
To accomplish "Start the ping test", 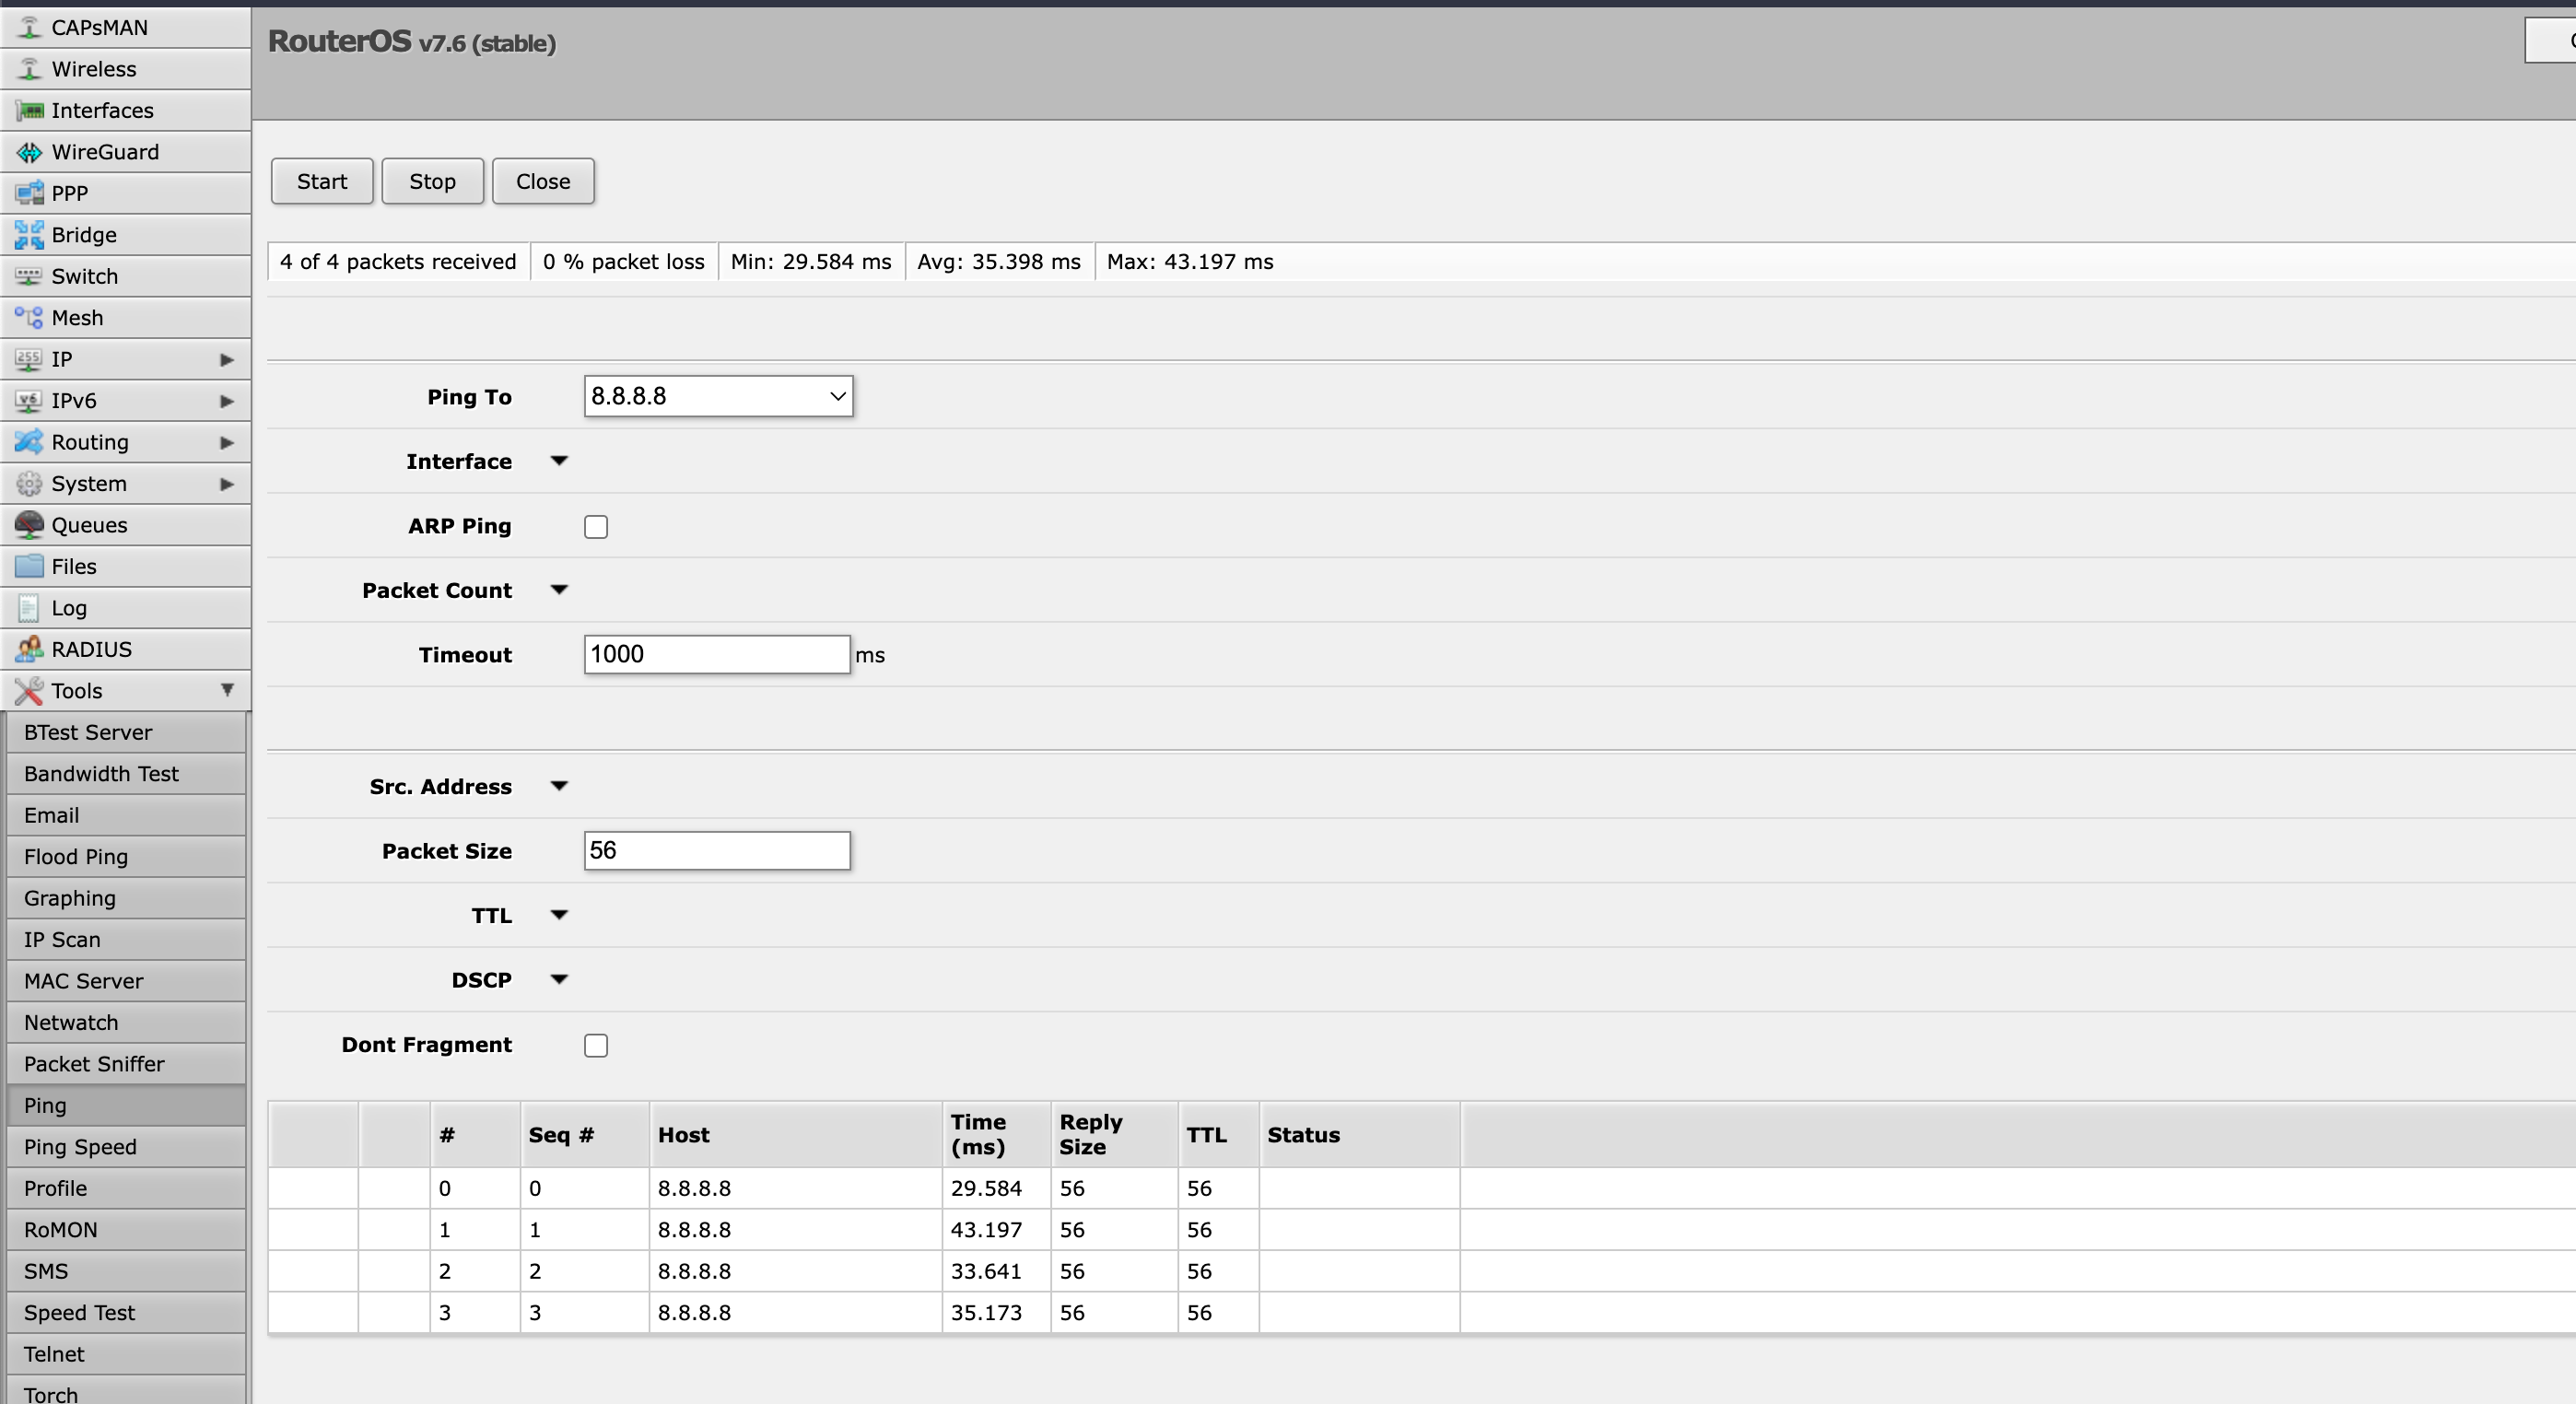I will tap(322, 181).
